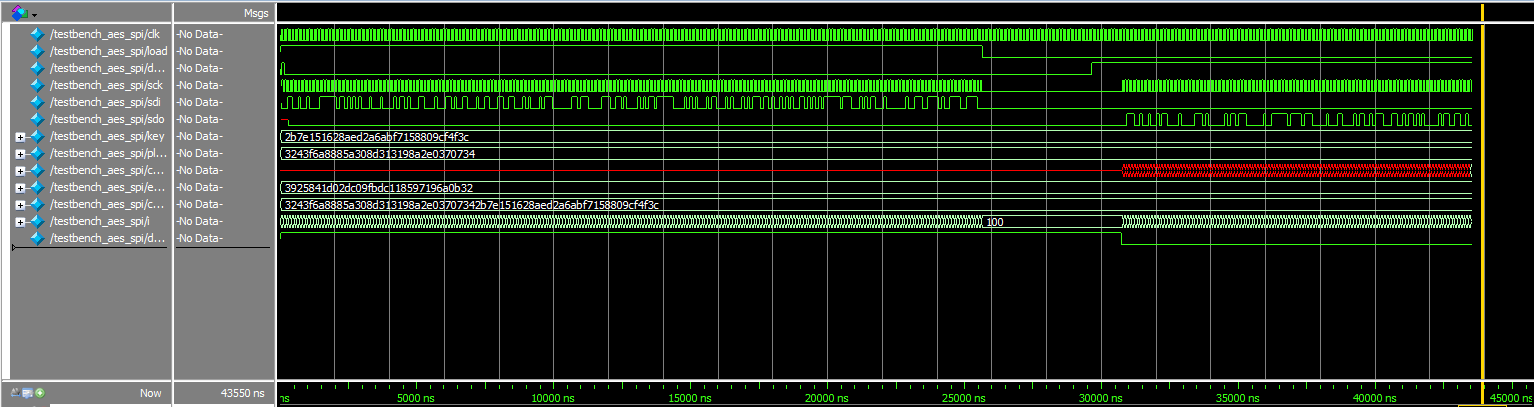Click the clk signal's blue diamond icon
1534x407 pixels.
38,34
